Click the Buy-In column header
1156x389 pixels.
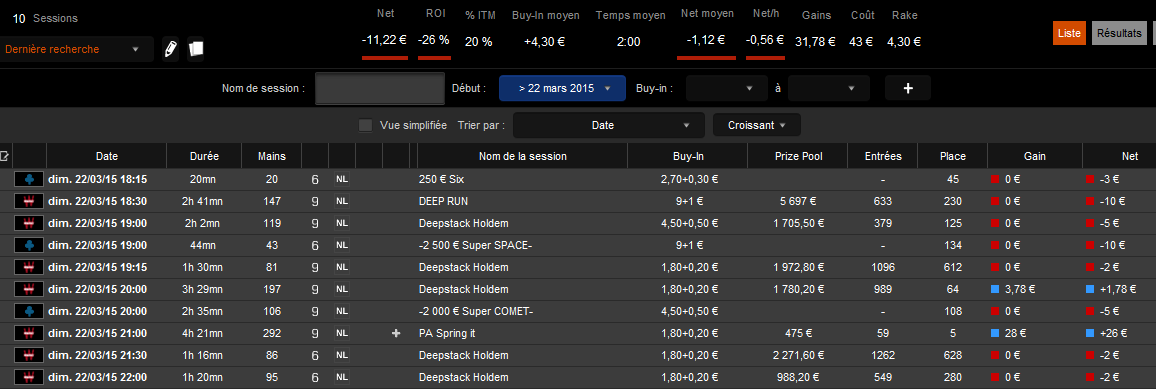(x=687, y=156)
